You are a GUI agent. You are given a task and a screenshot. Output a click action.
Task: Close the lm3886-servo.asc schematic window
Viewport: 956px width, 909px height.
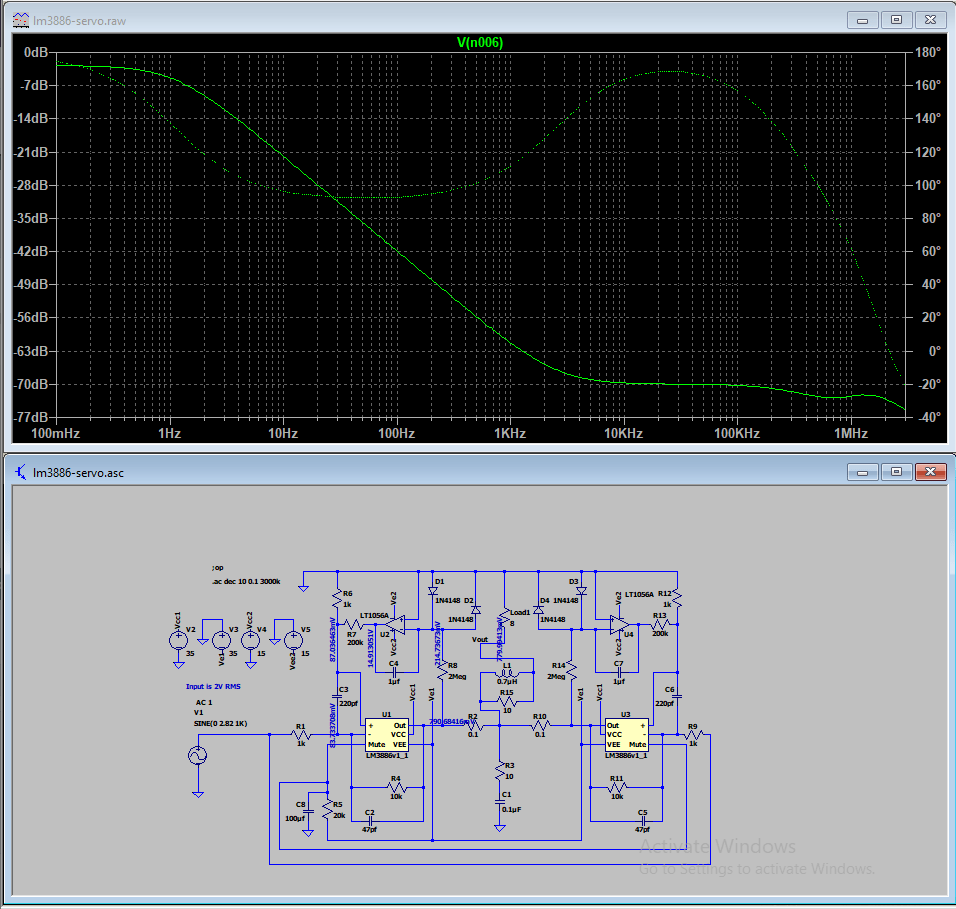[x=930, y=472]
